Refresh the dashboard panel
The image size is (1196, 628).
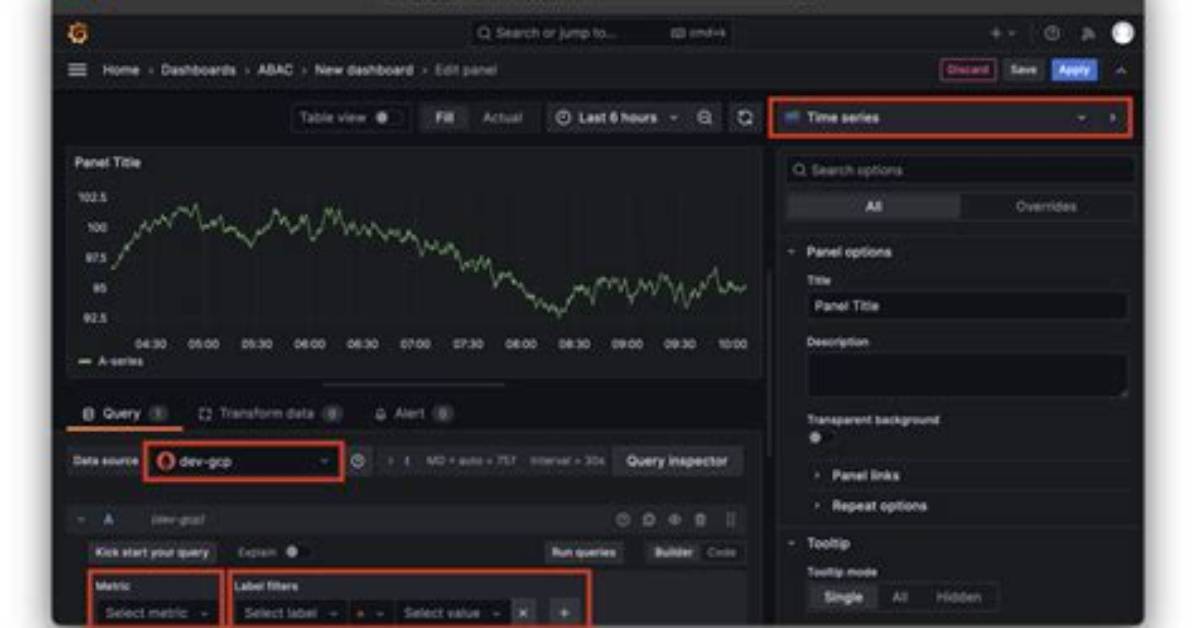pos(745,118)
